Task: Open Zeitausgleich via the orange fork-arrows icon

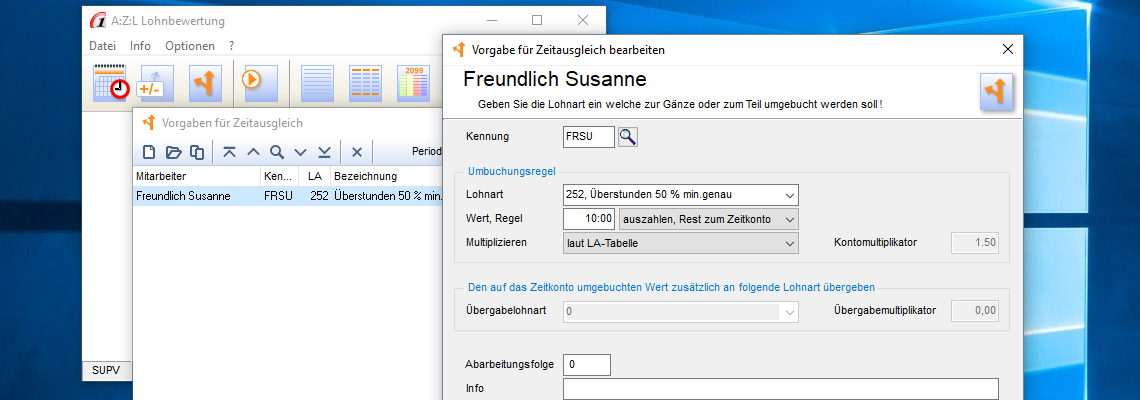Action: click(206, 82)
